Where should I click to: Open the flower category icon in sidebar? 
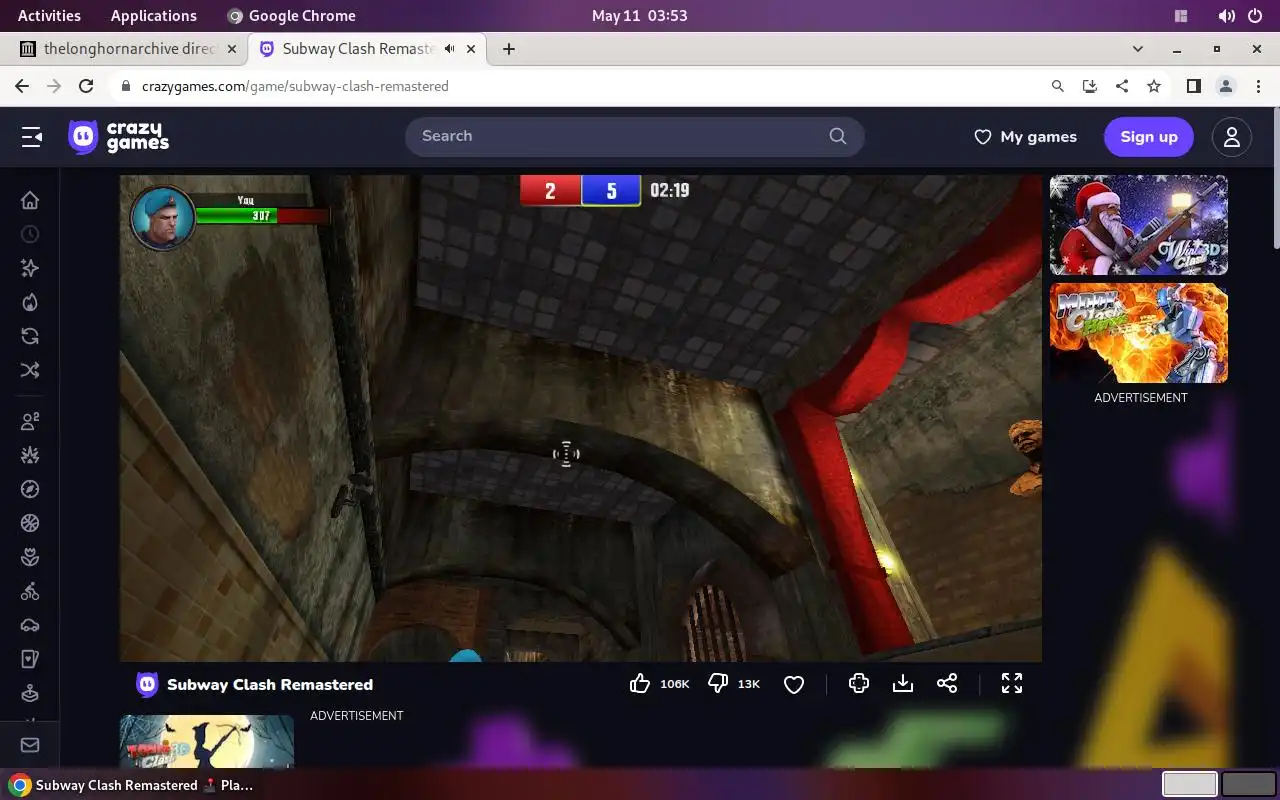(x=30, y=557)
